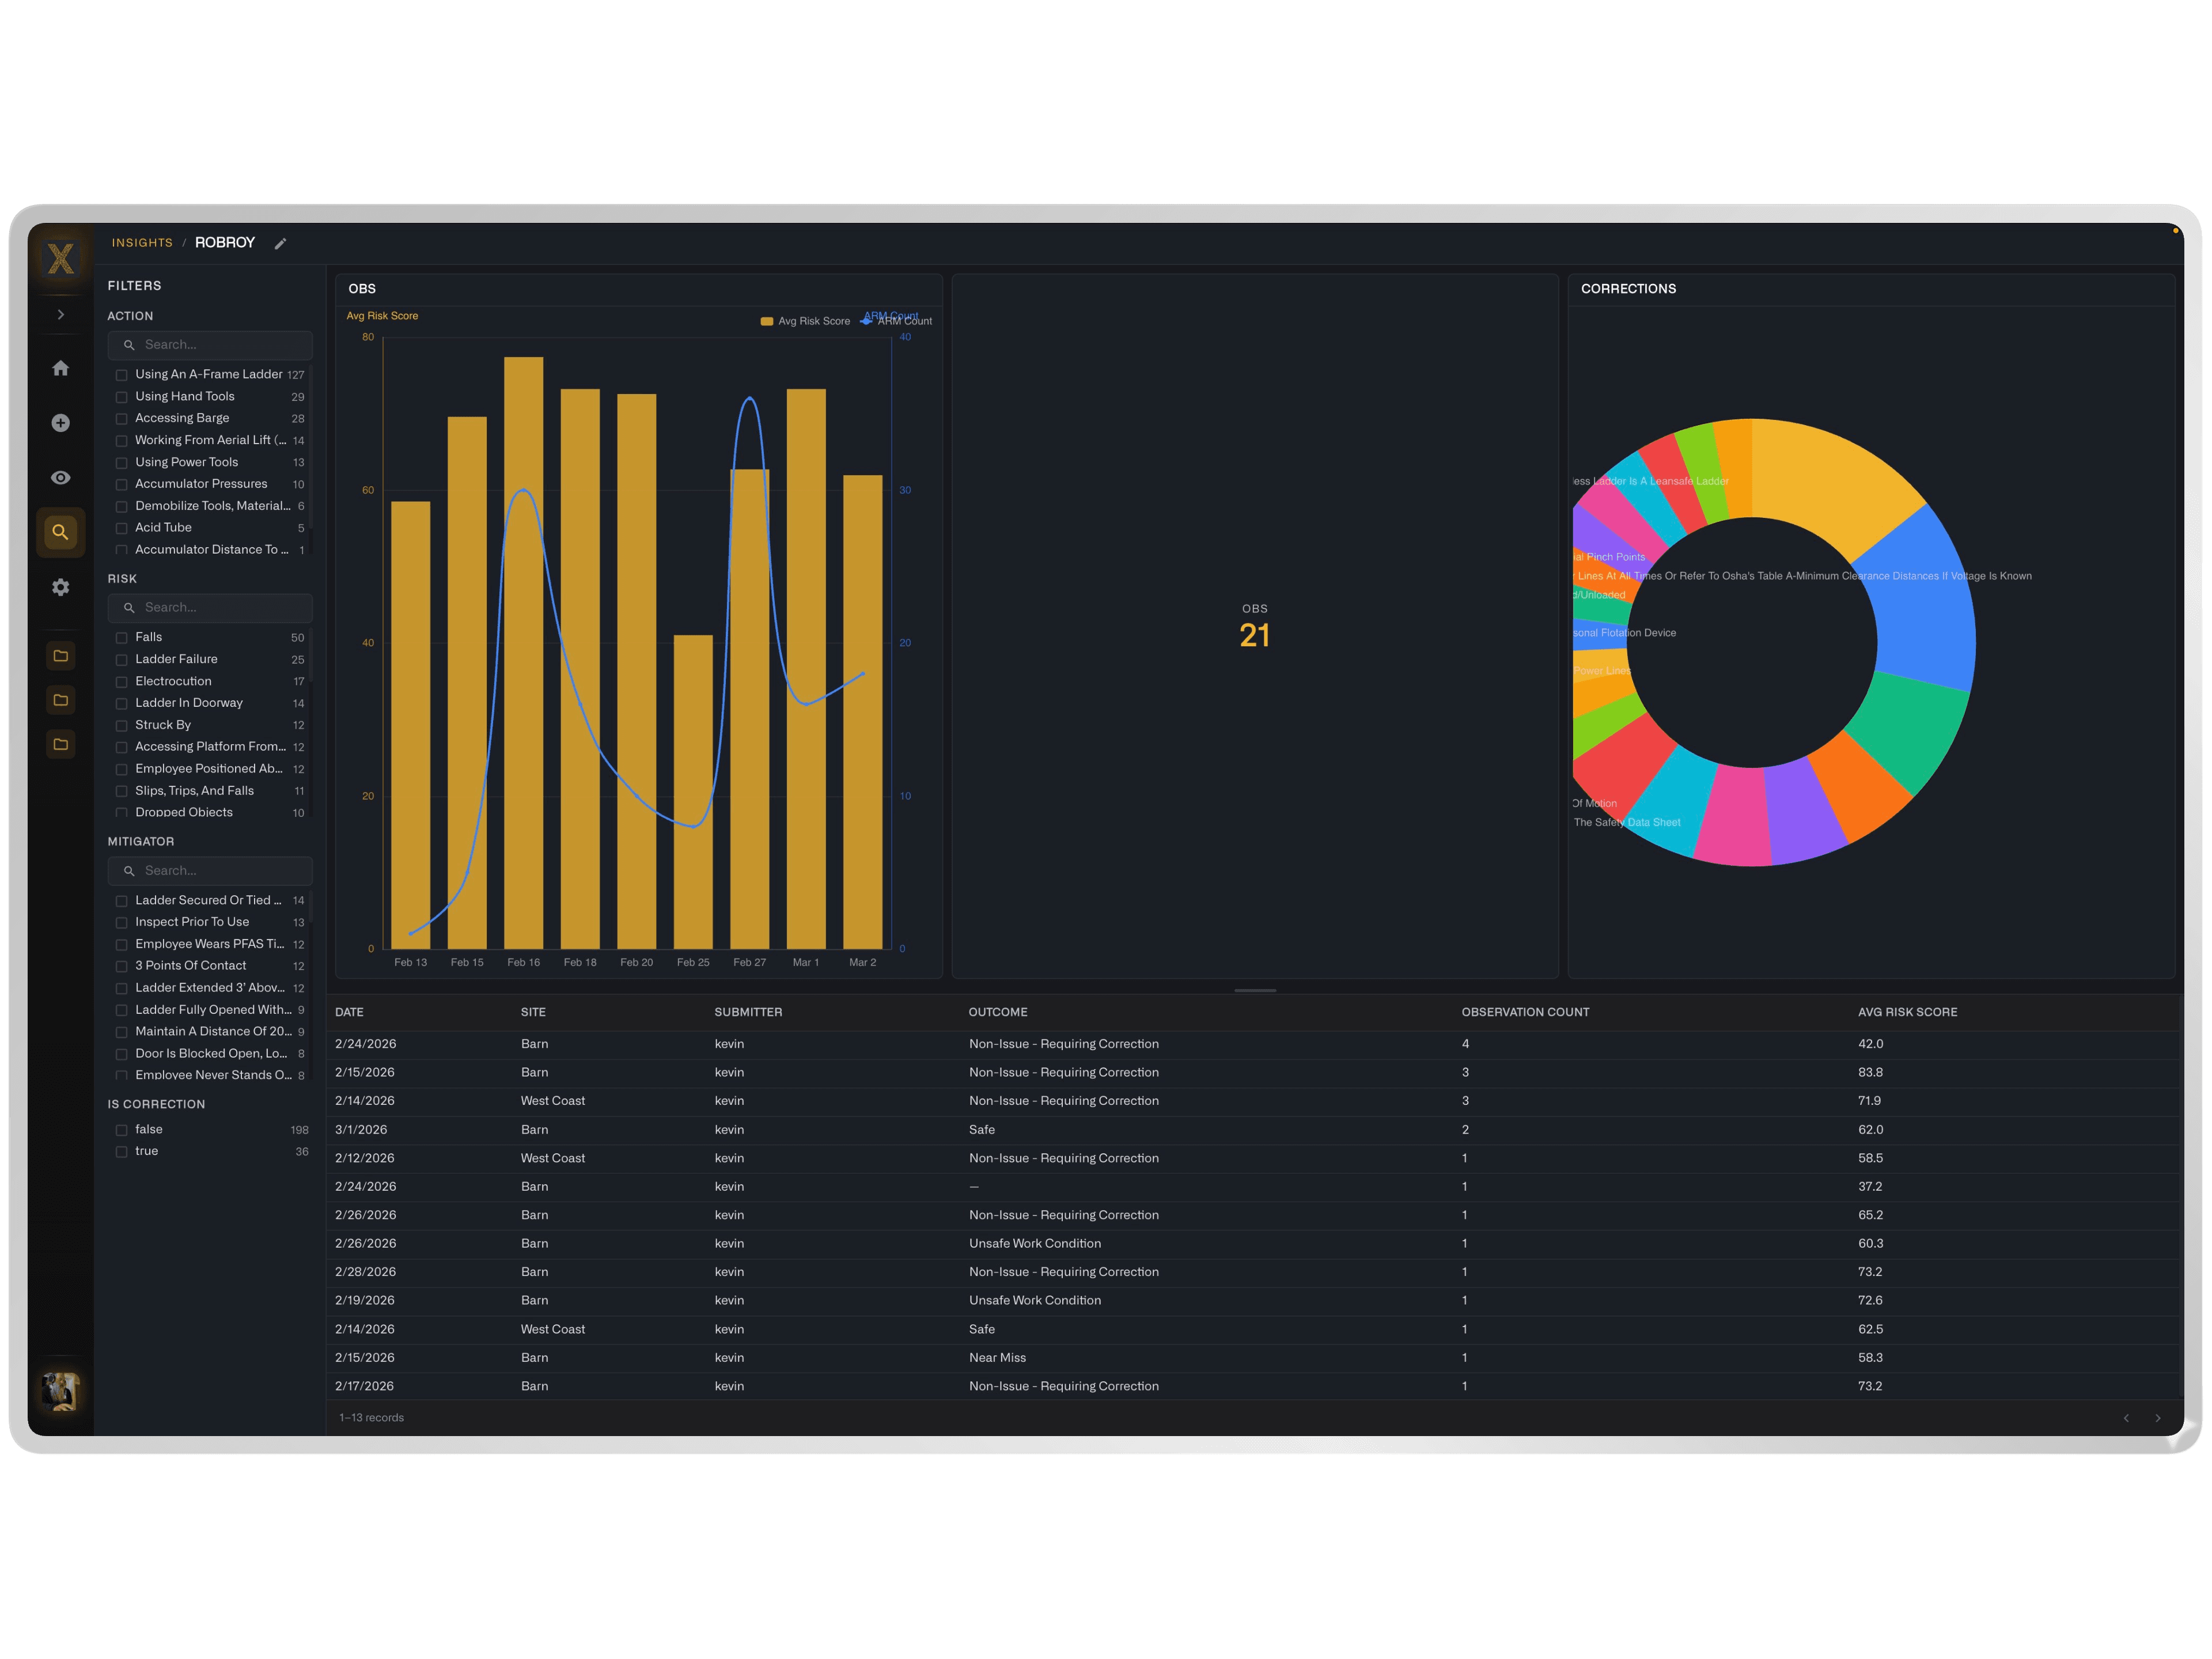The width and height of the screenshot is (2212, 1659).
Task: Open the Home icon in sidebar
Action: 61,369
